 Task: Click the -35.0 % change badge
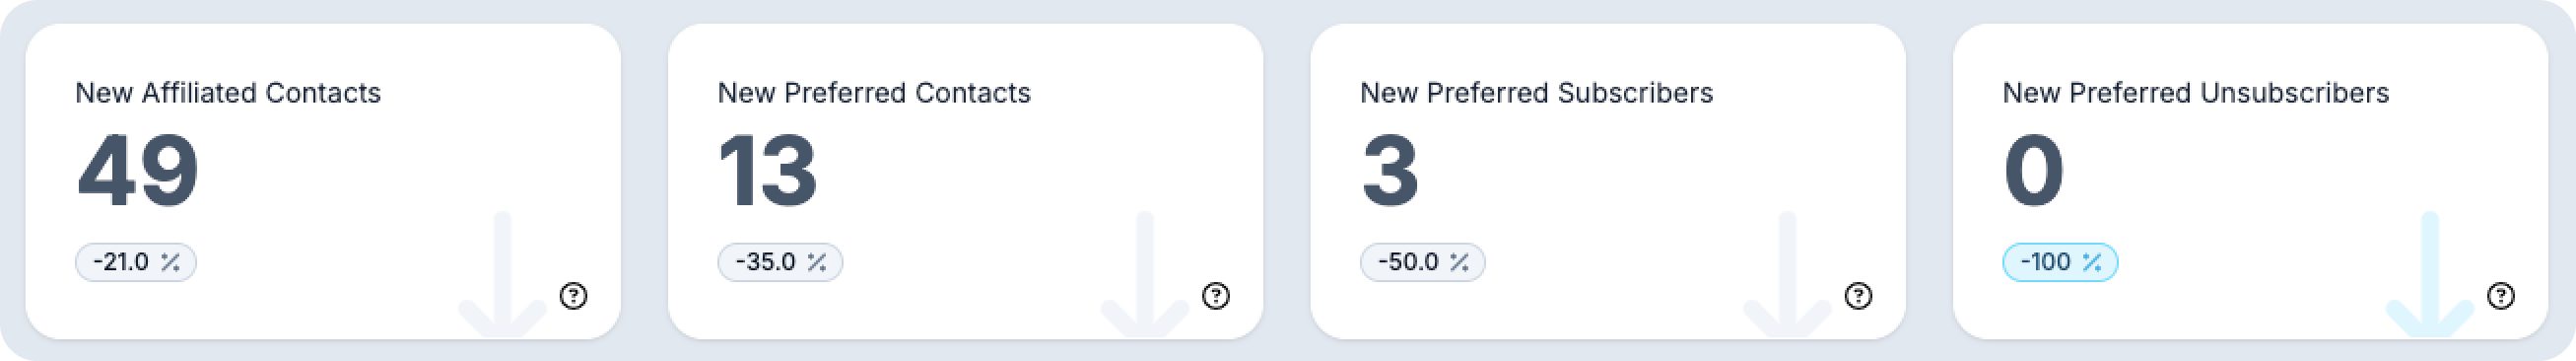780,262
